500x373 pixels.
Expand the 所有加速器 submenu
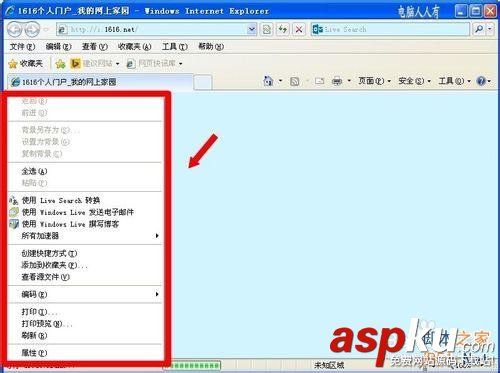[x=85, y=236]
